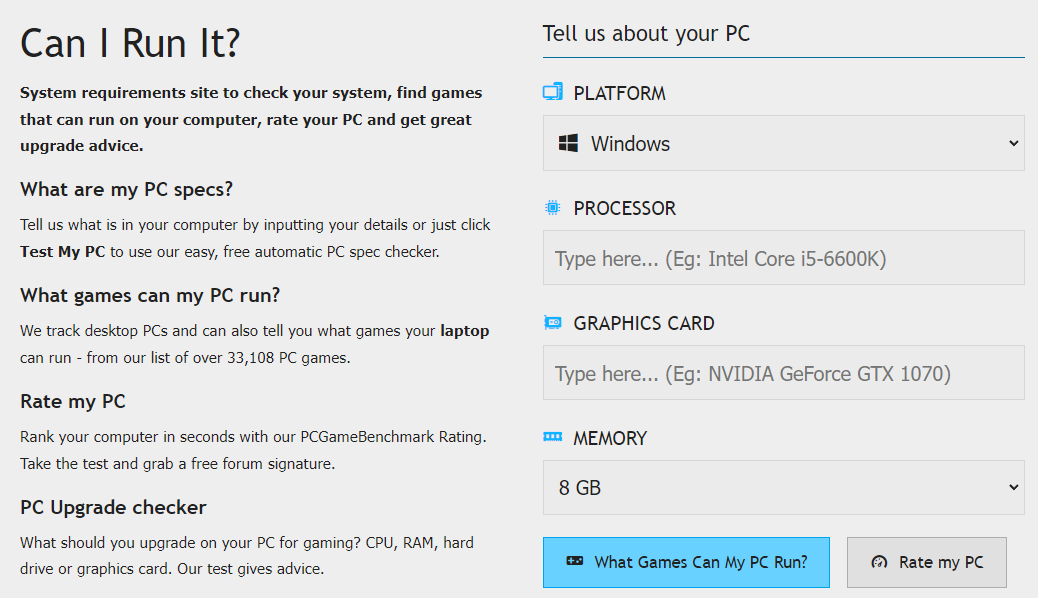
Task: Click the Tell us about your PC heading
Action: (646, 34)
